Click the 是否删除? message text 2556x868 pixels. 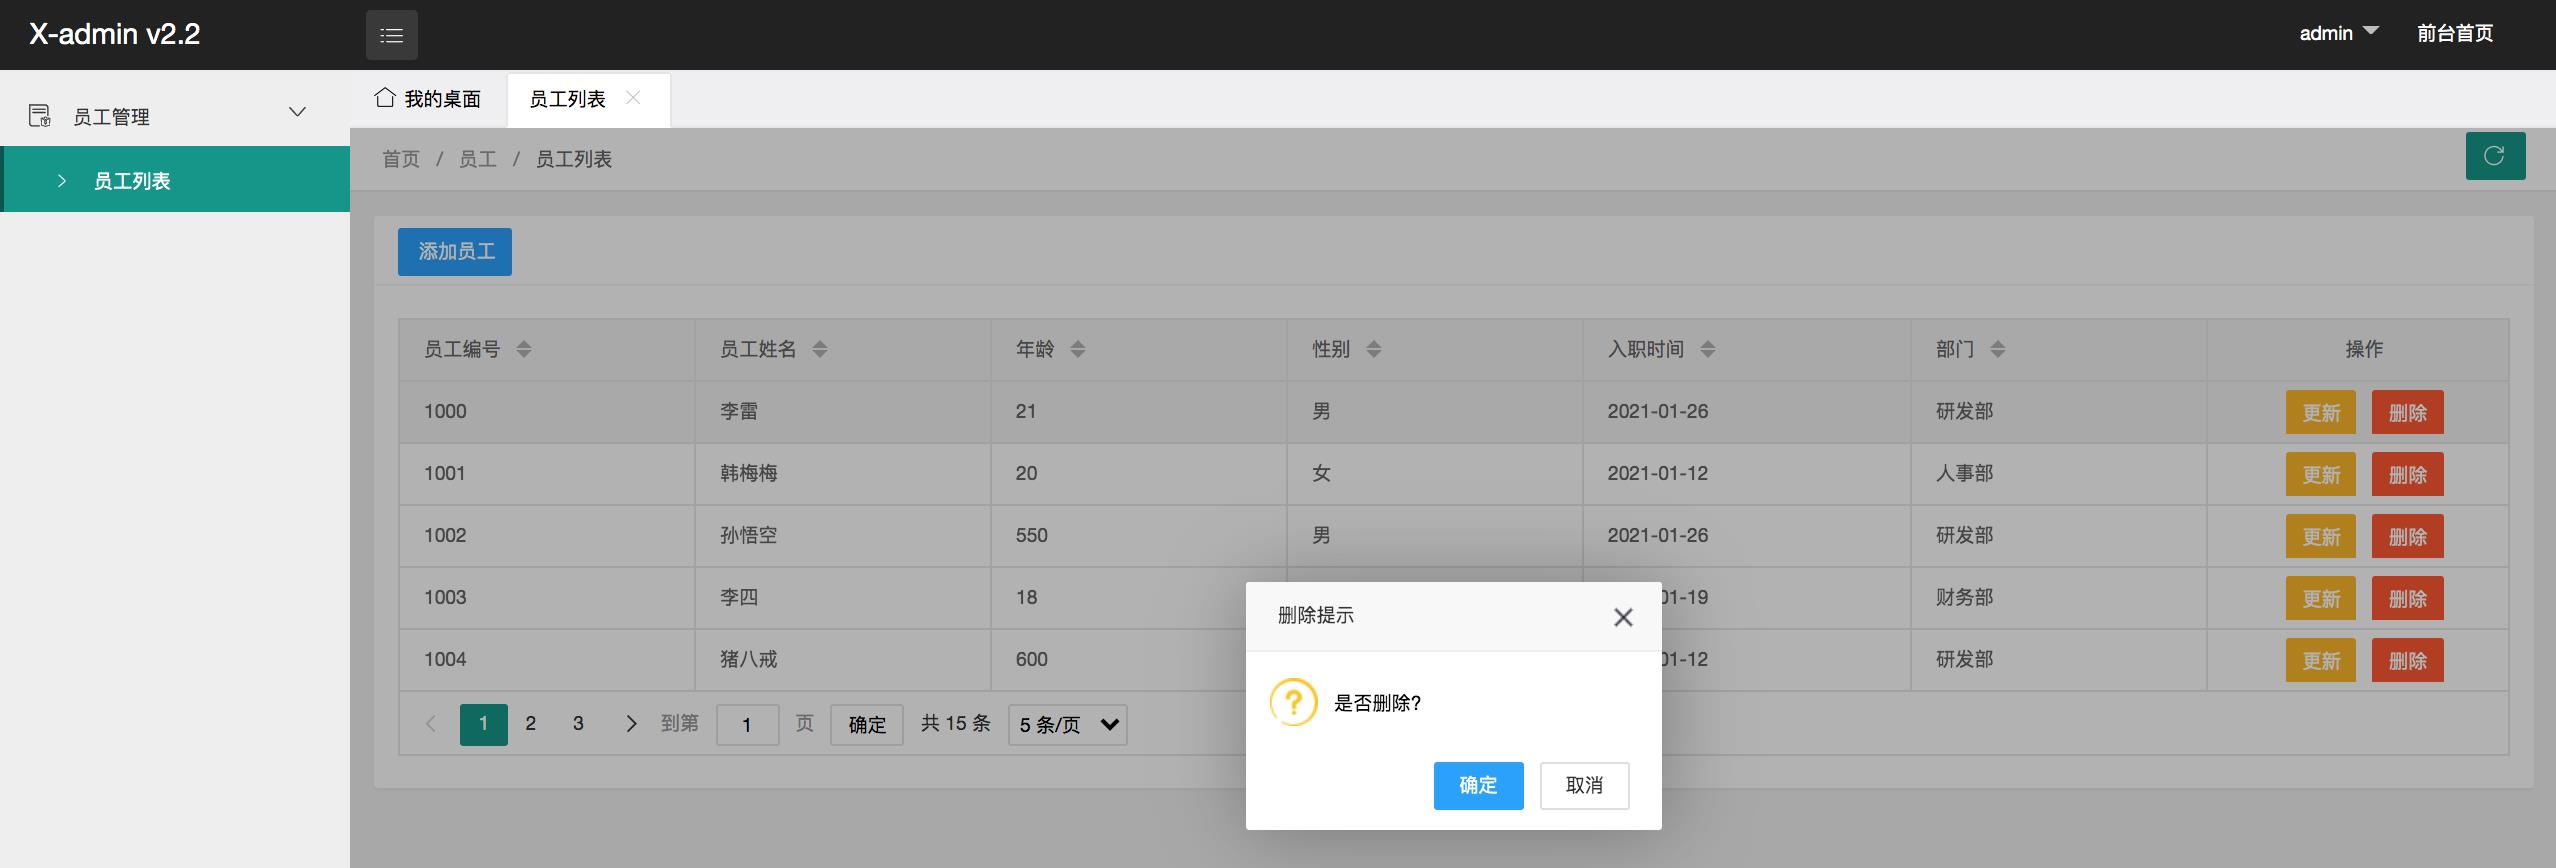coord(1377,703)
